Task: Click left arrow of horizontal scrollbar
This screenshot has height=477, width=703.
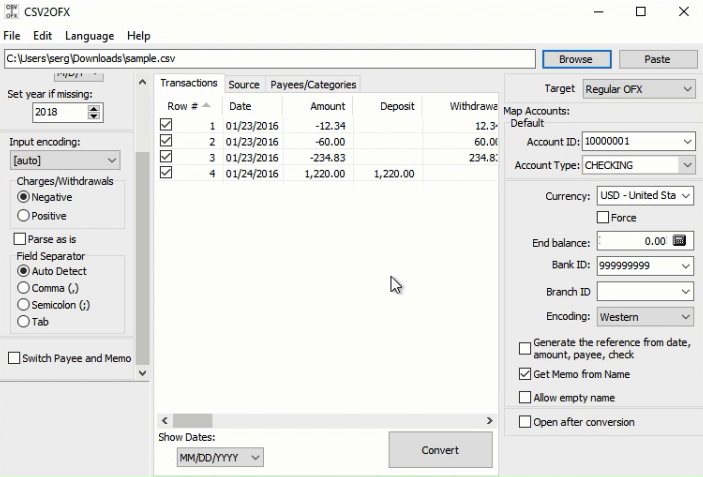Action: 165,421
